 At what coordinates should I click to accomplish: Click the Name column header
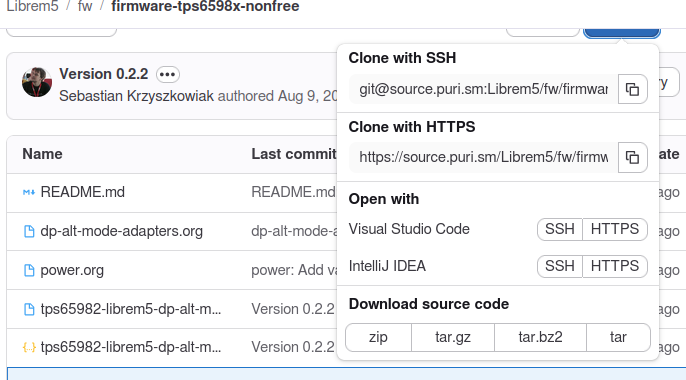click(42, 154)
